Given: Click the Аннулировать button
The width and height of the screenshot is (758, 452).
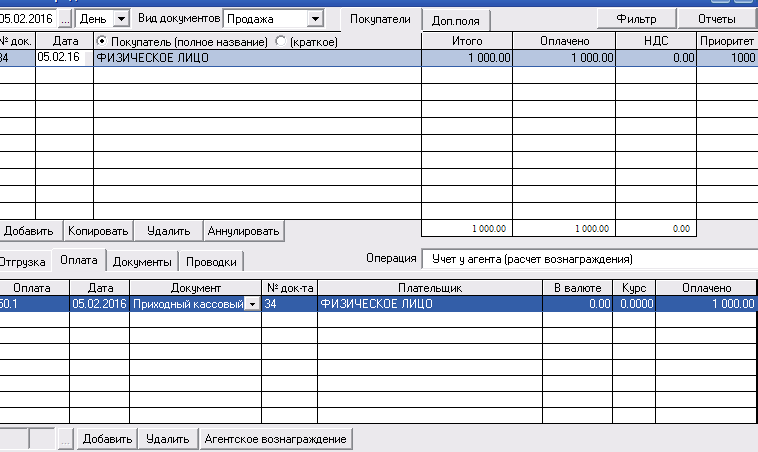Looking at the screenshot, I should tap(244, 231).
